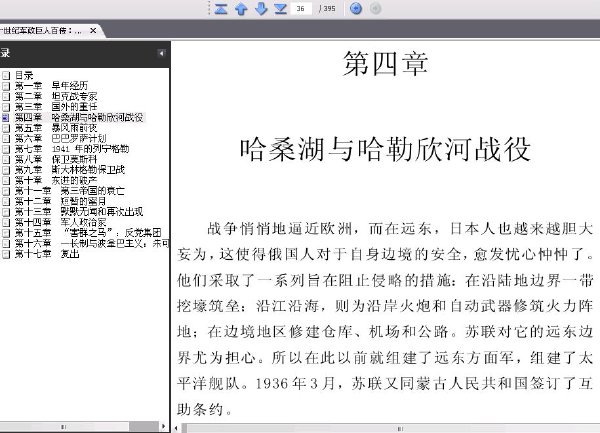
Task: Open bookmark 第十六章 一长制与波拿巴主义
Action: point(92,244)
